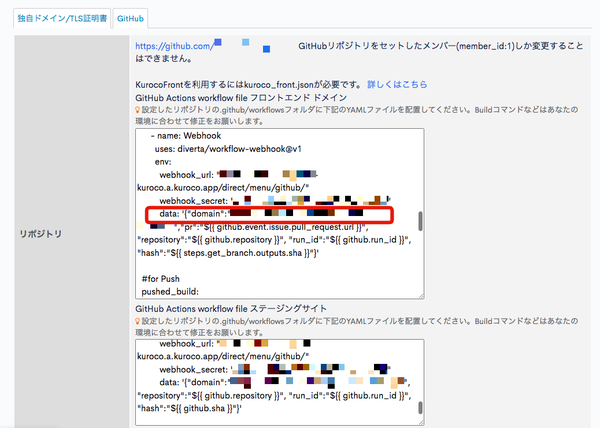Click the 'env:' line in frontend workflow
The image size is (600, 428).
[163, 162]
